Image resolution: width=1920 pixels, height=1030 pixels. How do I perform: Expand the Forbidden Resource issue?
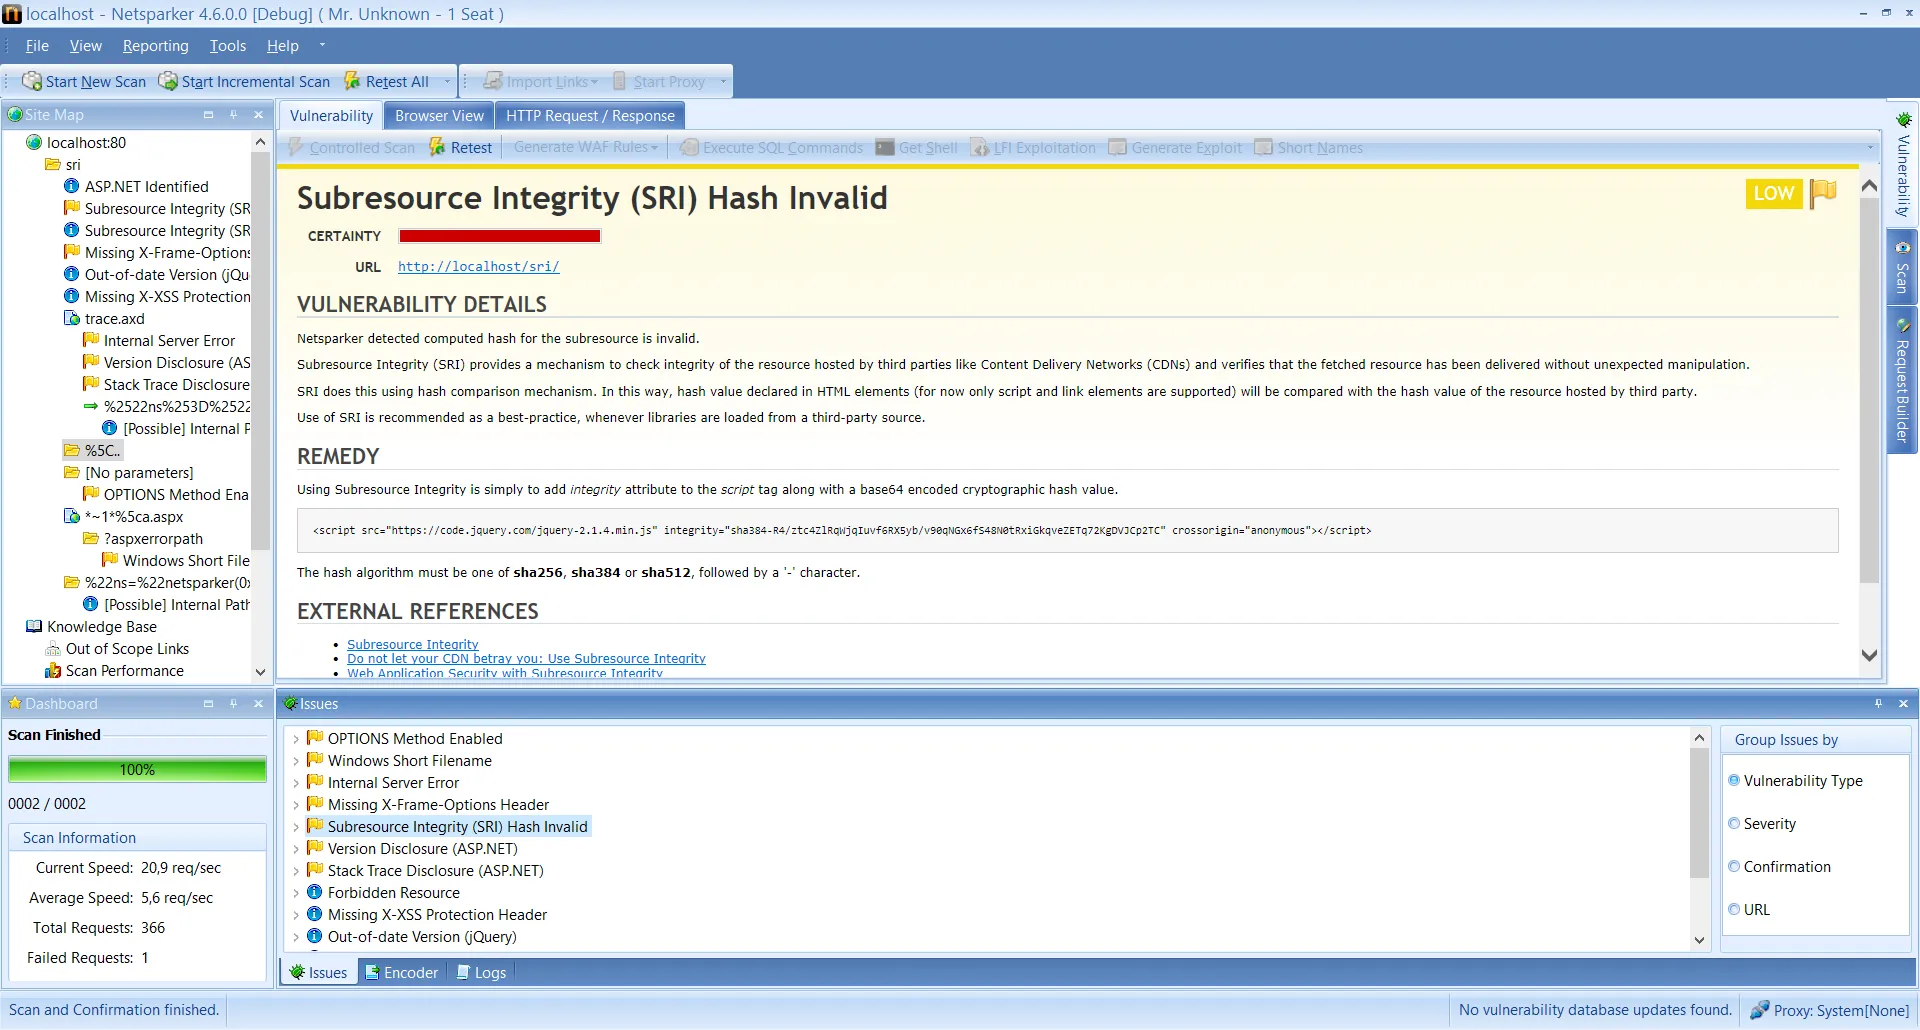[x=296, y=892]
